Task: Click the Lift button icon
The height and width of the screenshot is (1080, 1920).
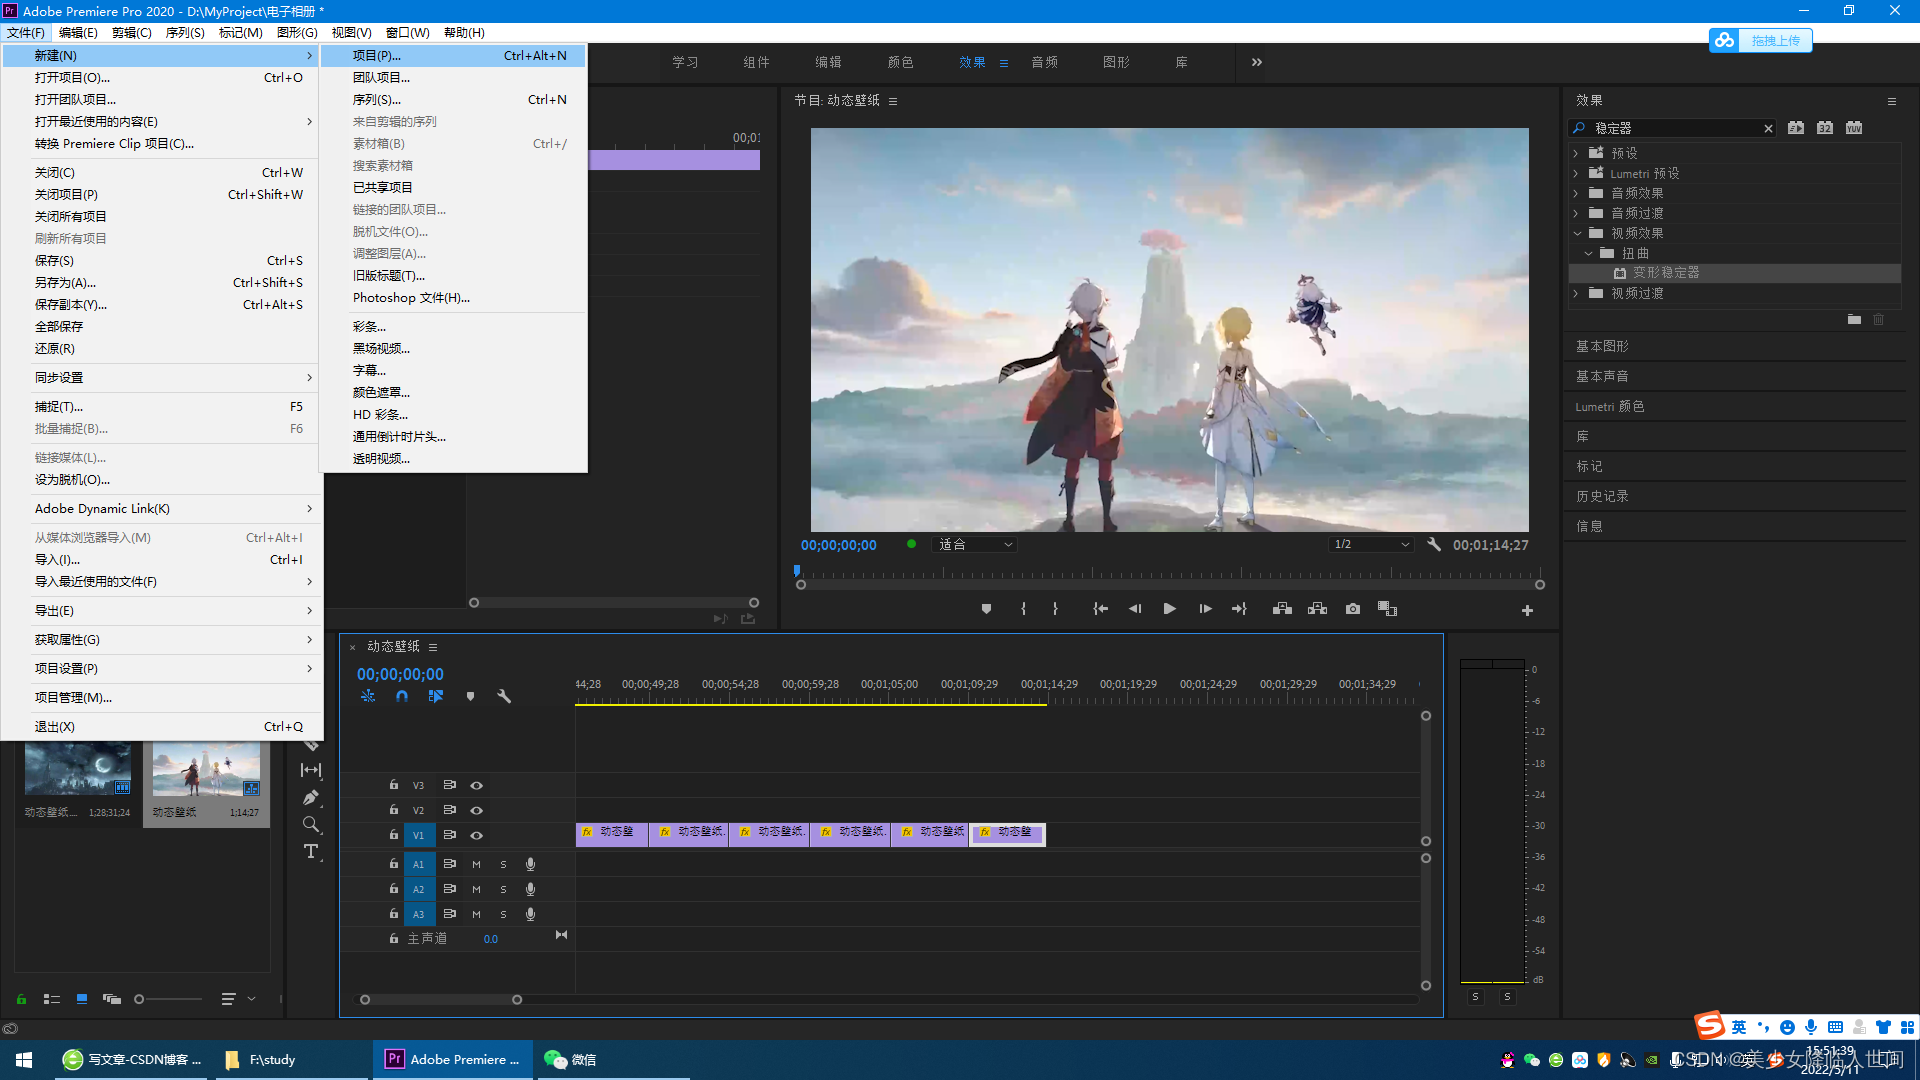Action: pos(1282,609)
